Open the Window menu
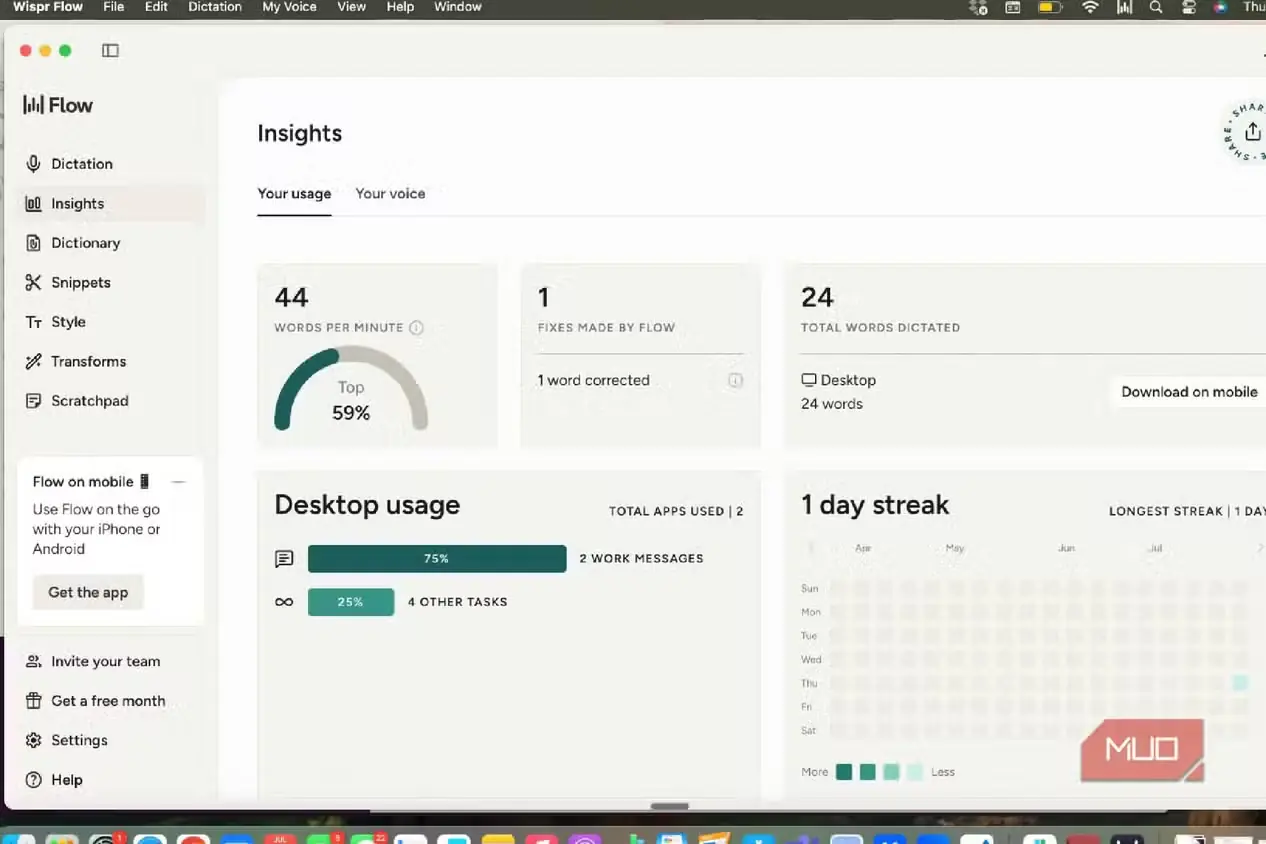 (458, 7)
